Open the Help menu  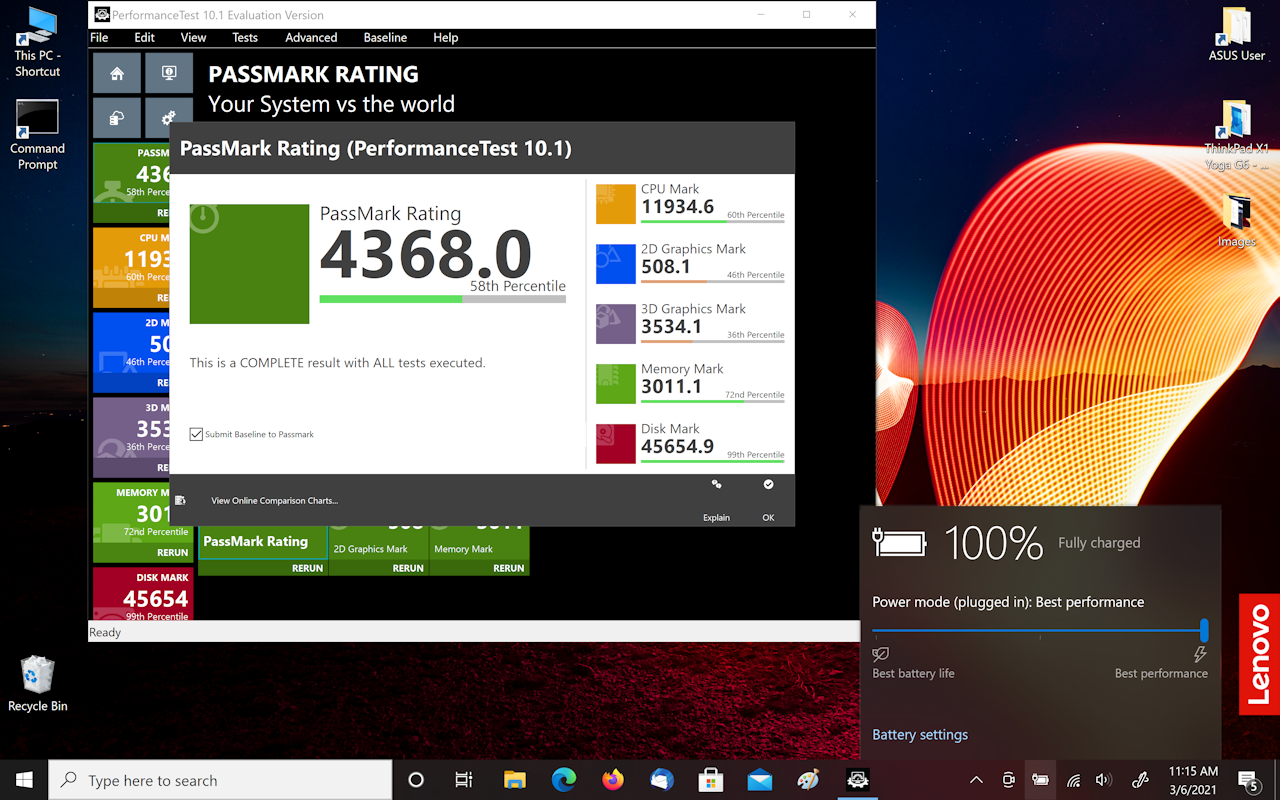click(446, 37)
